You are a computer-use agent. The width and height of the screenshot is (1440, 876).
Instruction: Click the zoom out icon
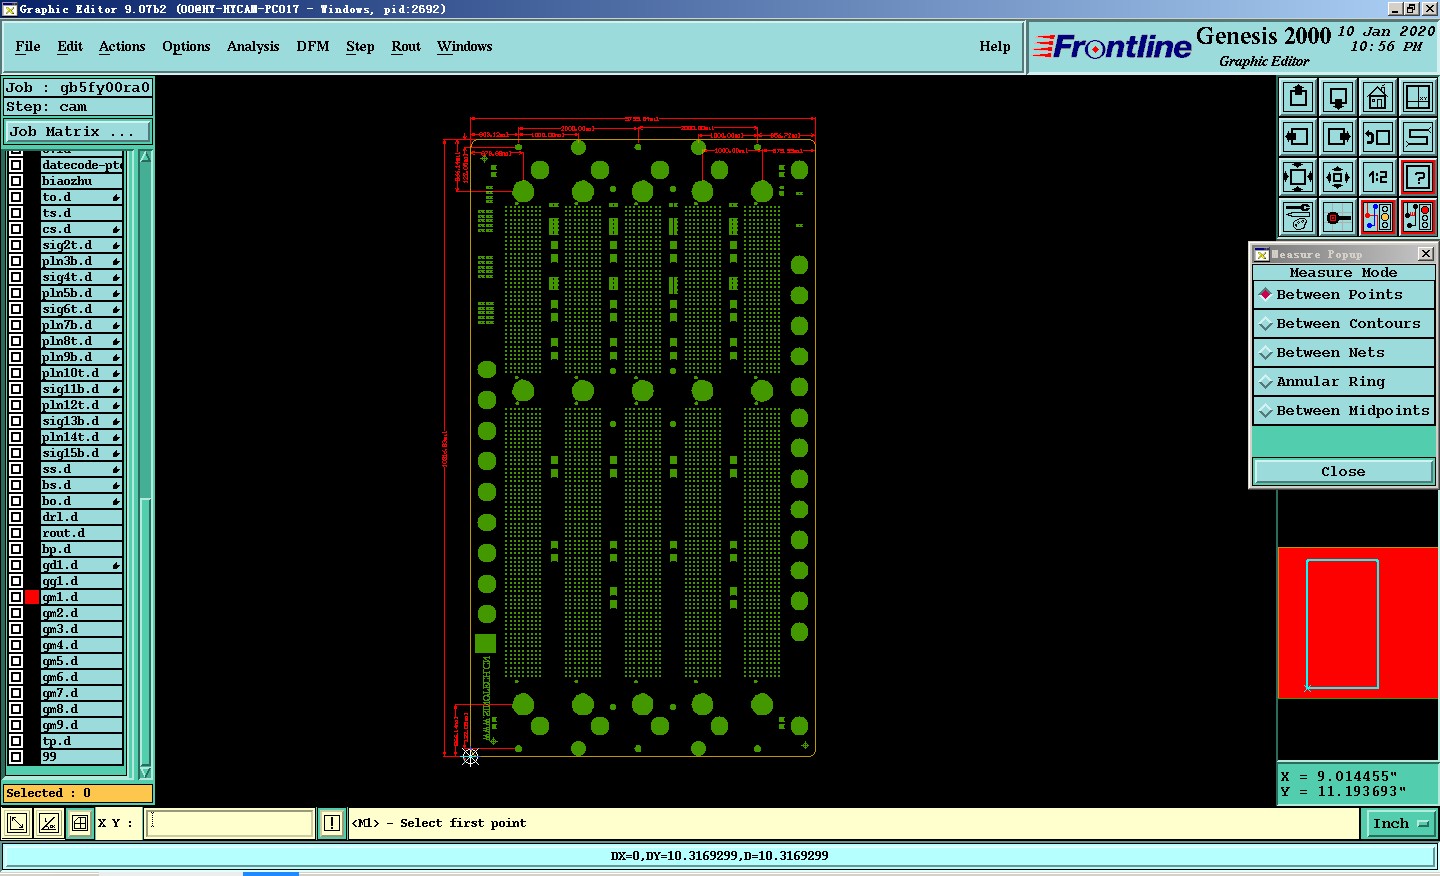1338,177
